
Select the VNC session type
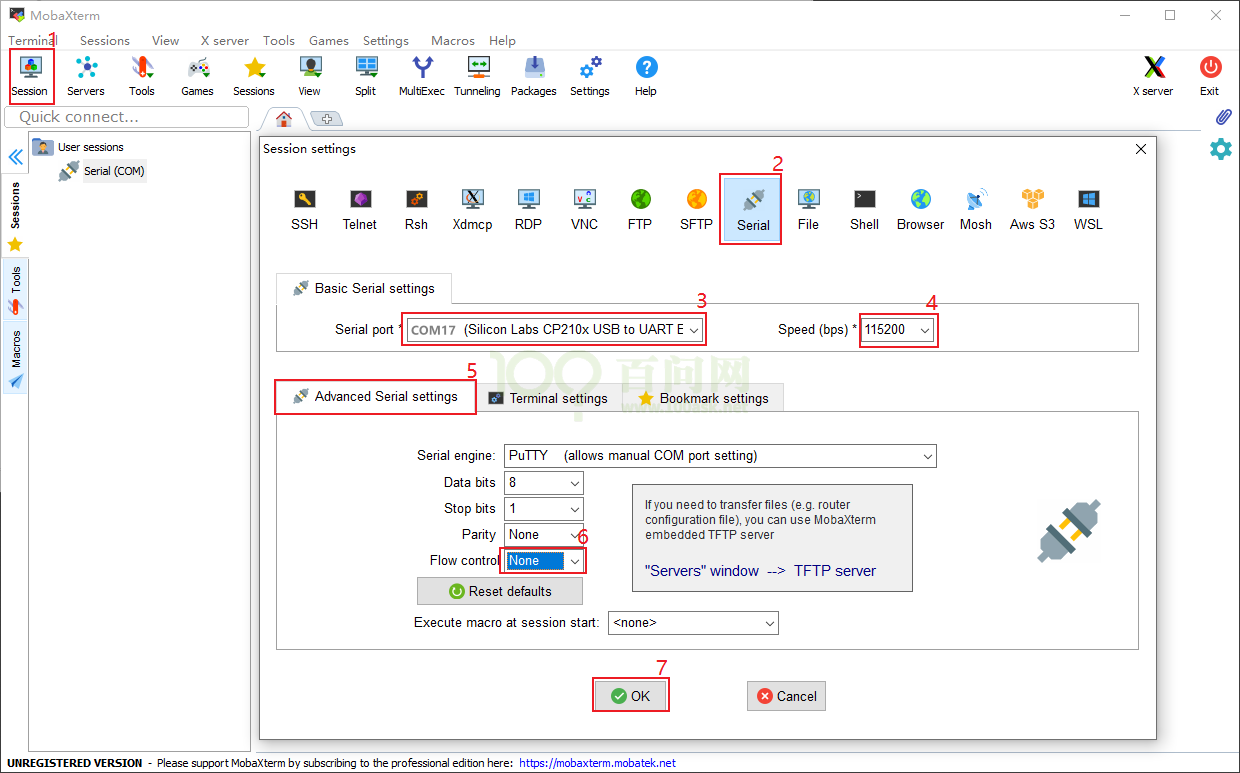click(585, 210)
